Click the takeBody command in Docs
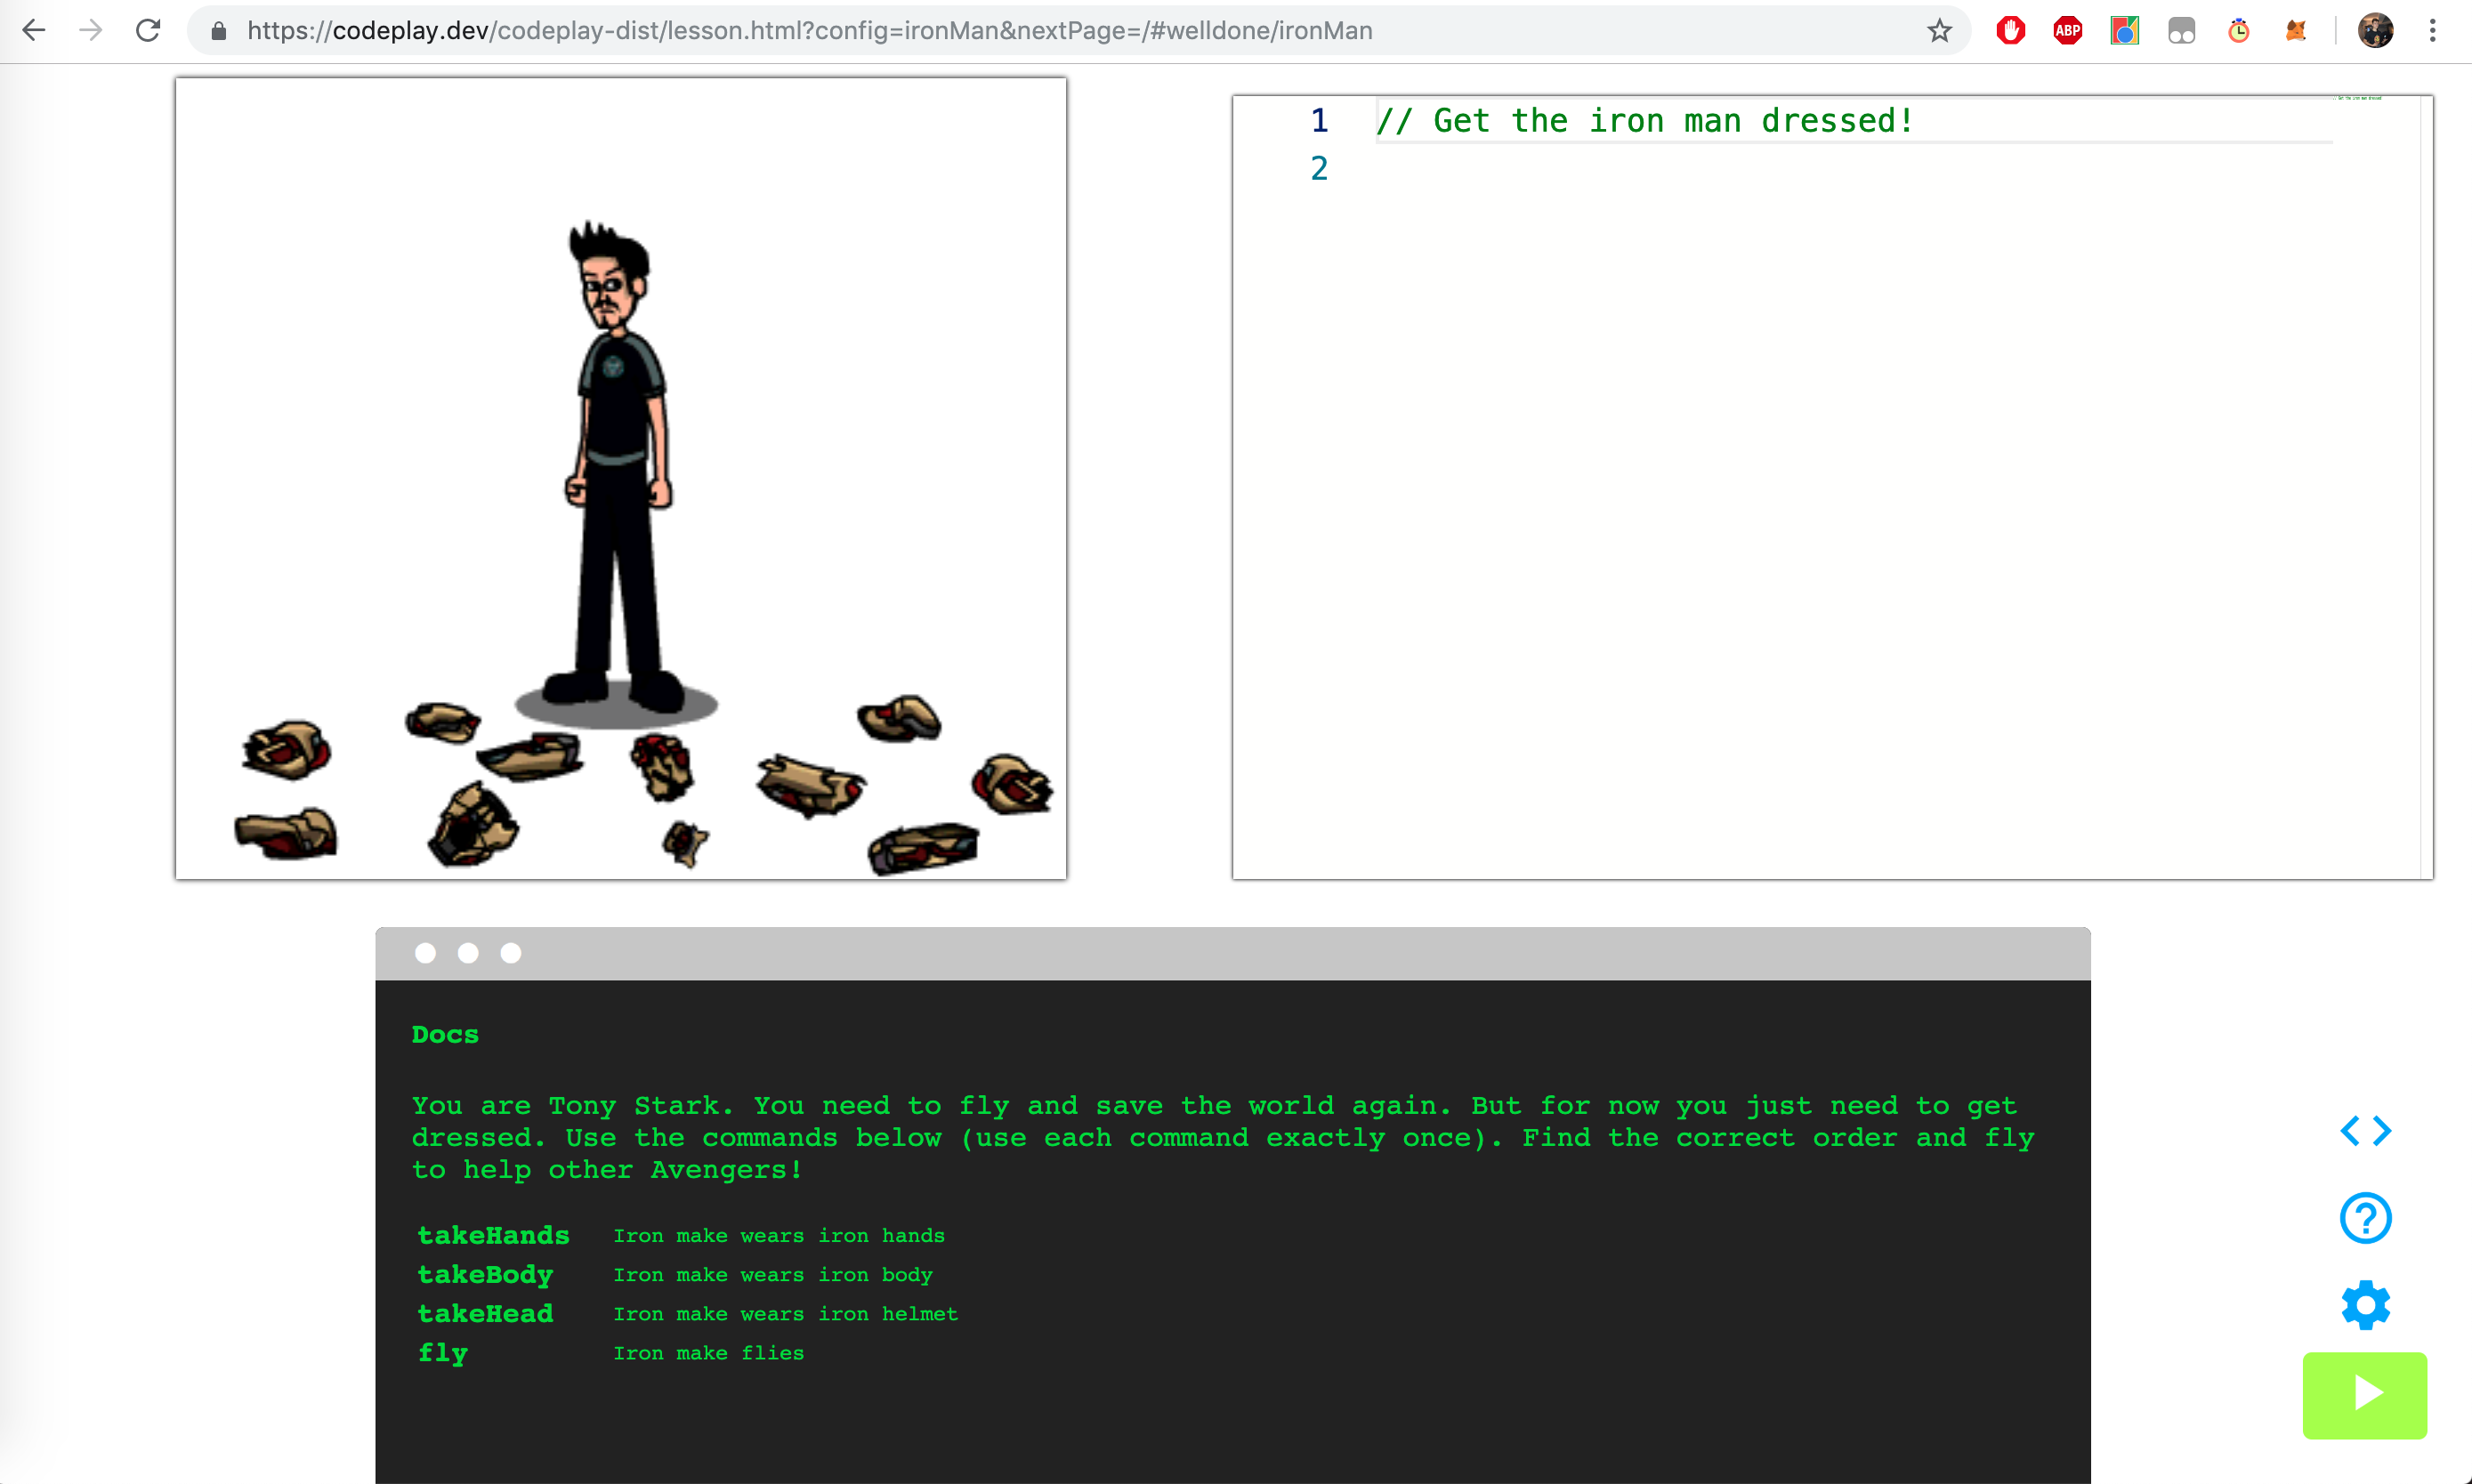The height and width of the screenshot is (1484, 2472). pos(485,1274)
